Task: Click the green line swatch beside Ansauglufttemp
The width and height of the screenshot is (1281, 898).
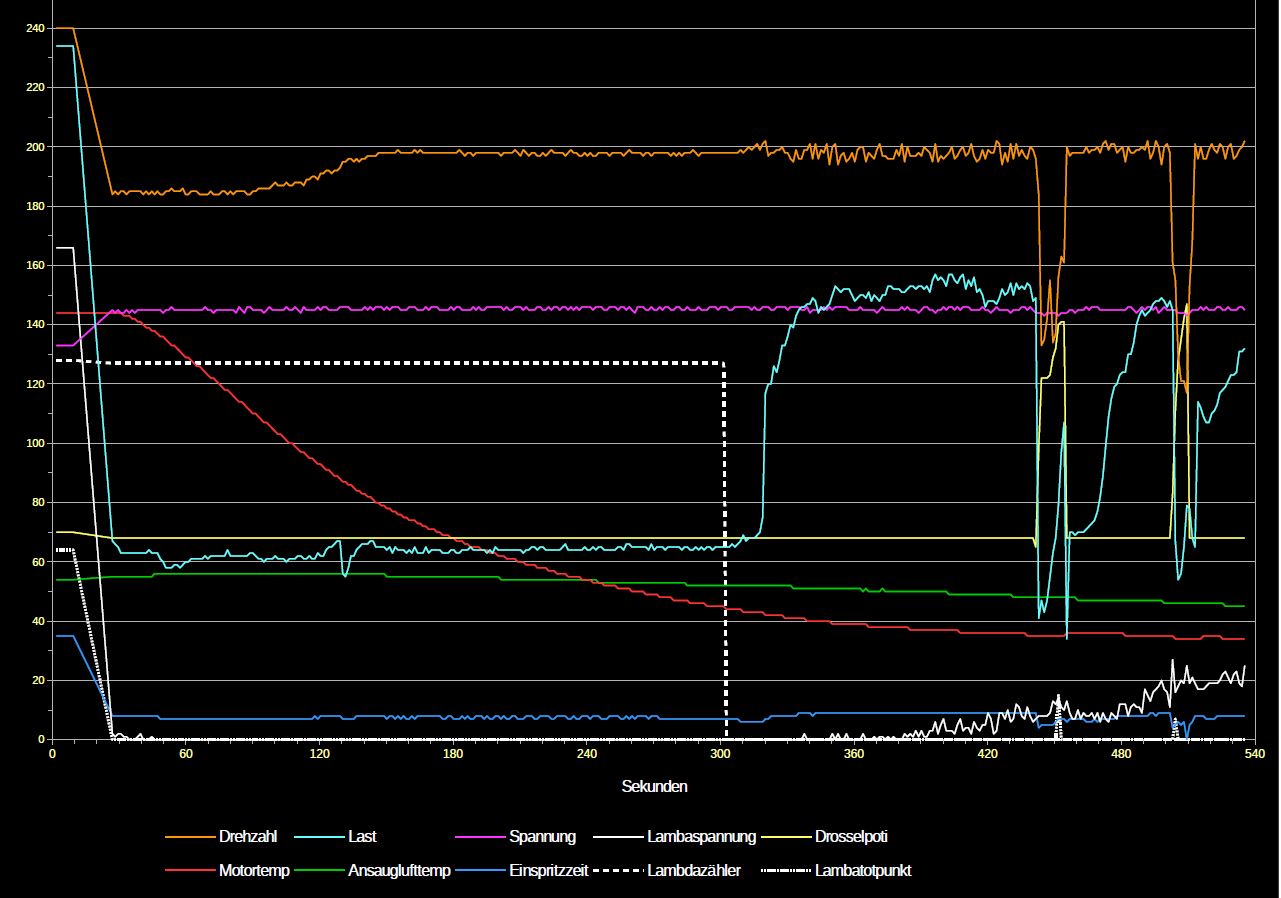Action: pyautogui.click(x=319, y=871)
